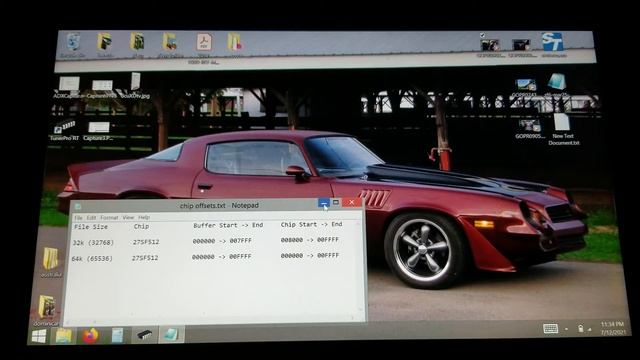Click the '32k (32768)' text

click(x=93, y=243)
